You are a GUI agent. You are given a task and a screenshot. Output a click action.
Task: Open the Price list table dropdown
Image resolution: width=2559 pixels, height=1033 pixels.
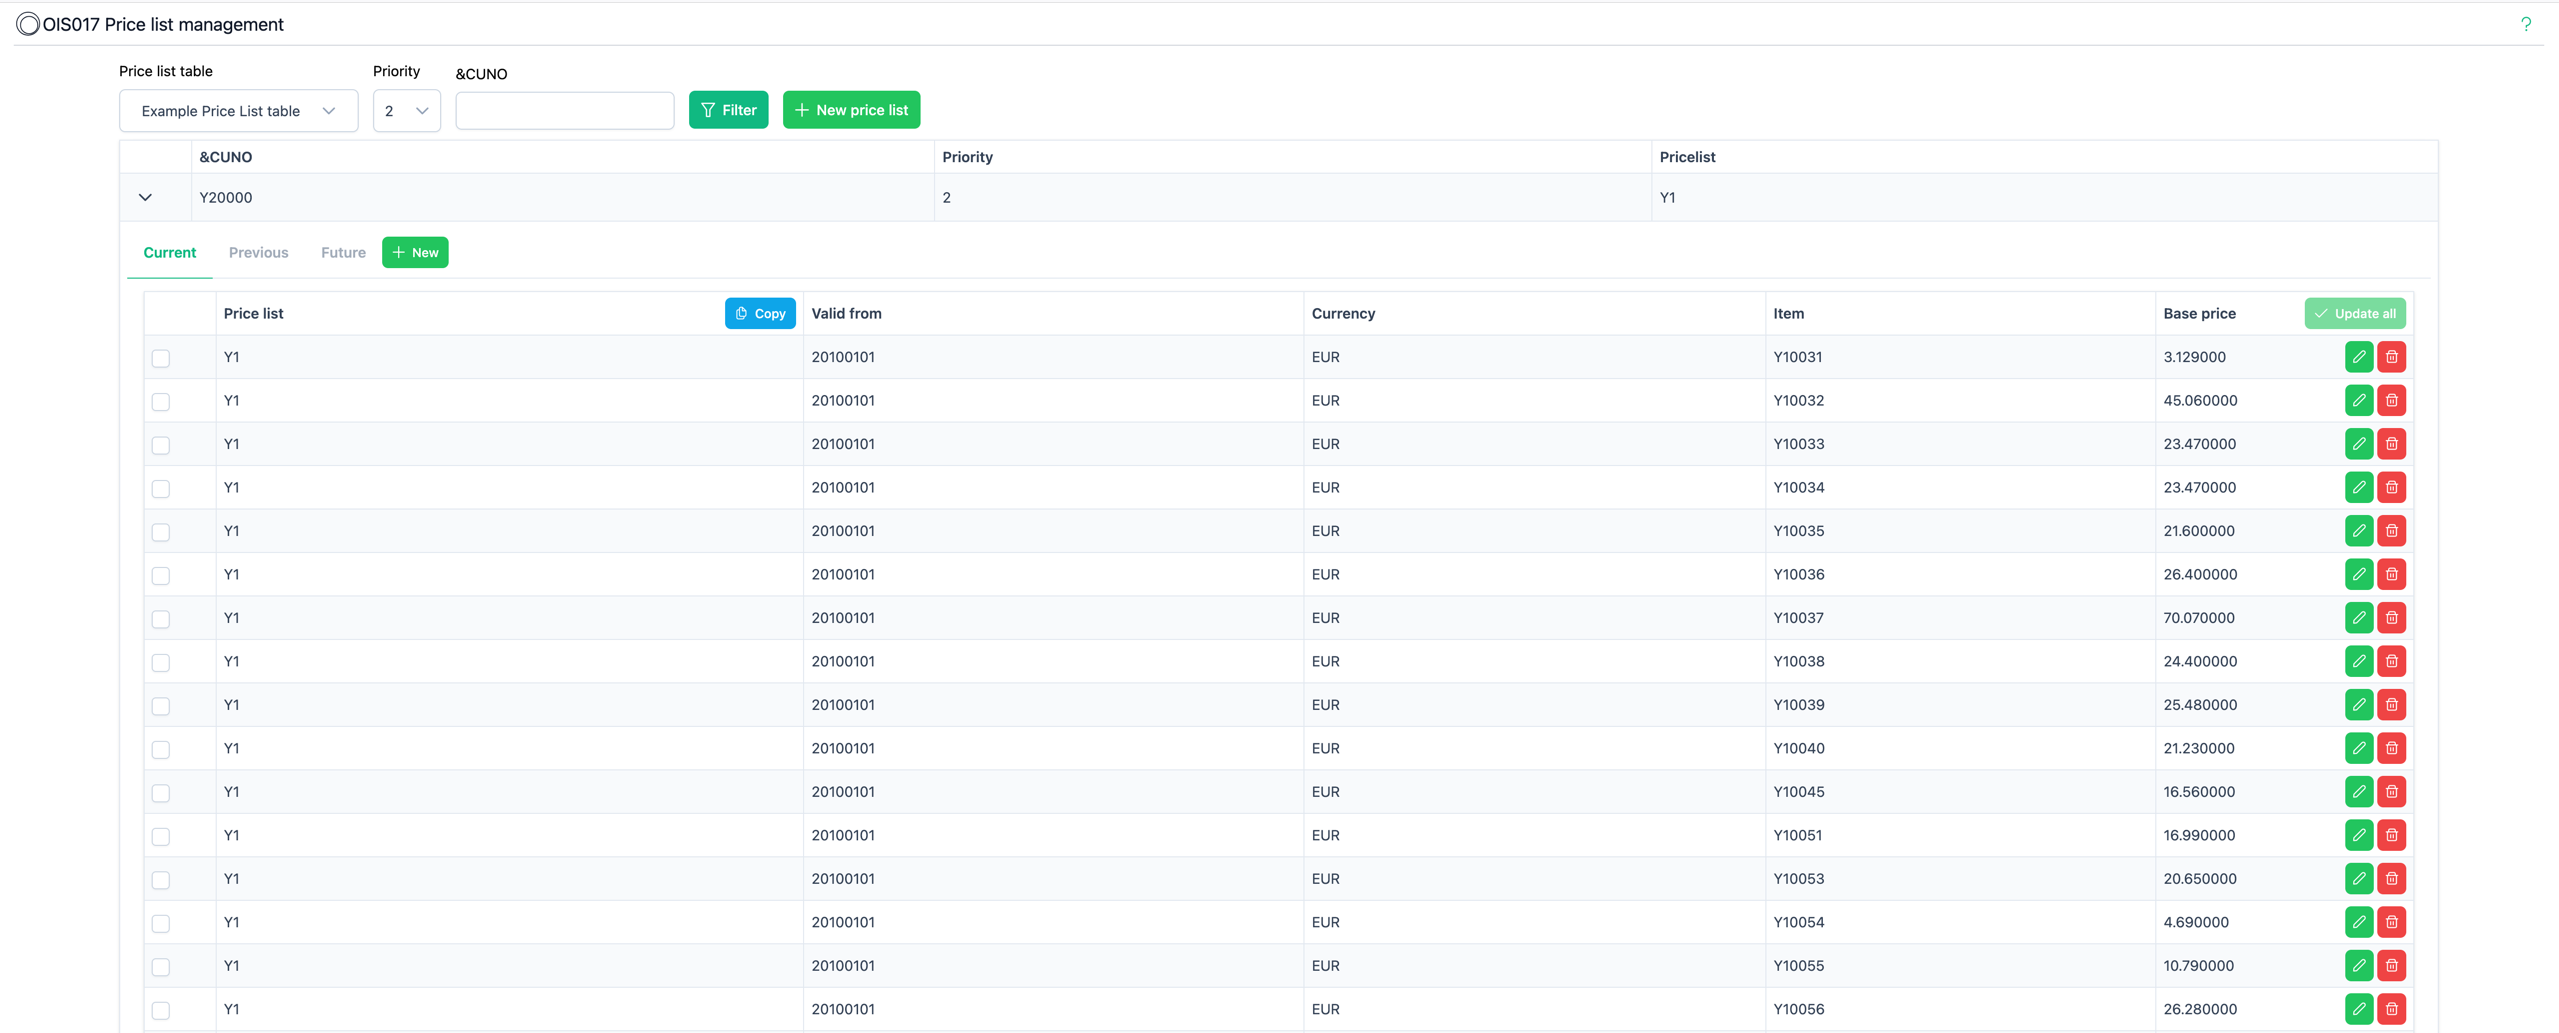tap(238, 110)
